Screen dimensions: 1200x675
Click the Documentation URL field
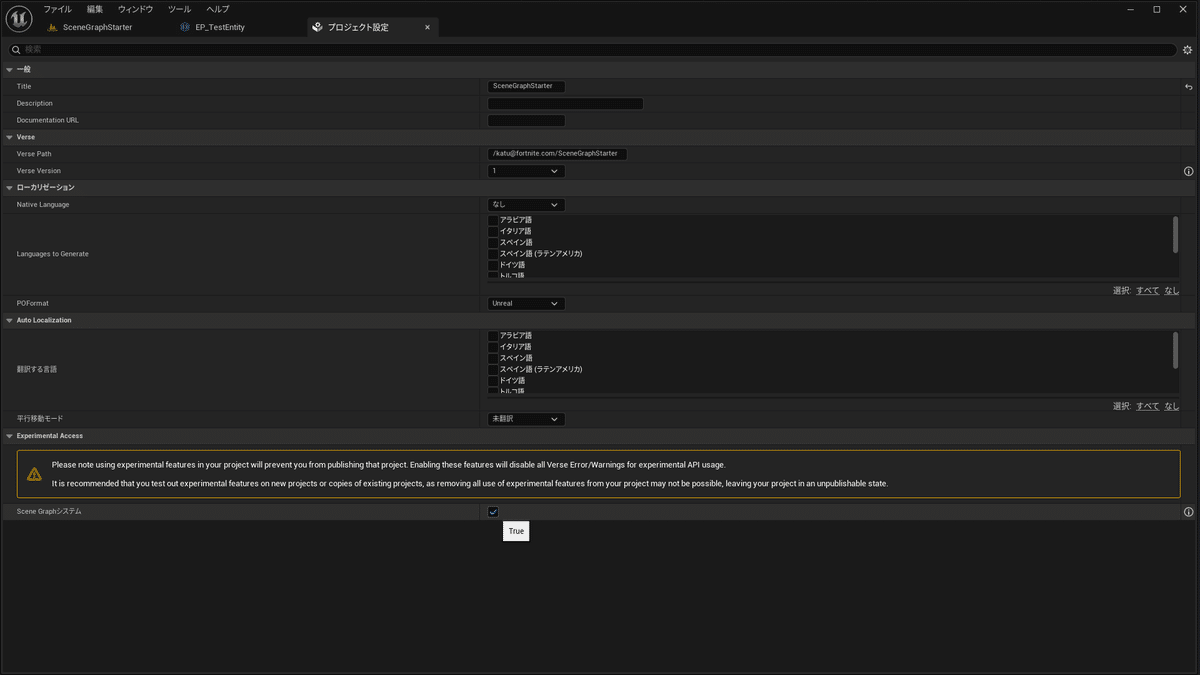pos(526,121)
